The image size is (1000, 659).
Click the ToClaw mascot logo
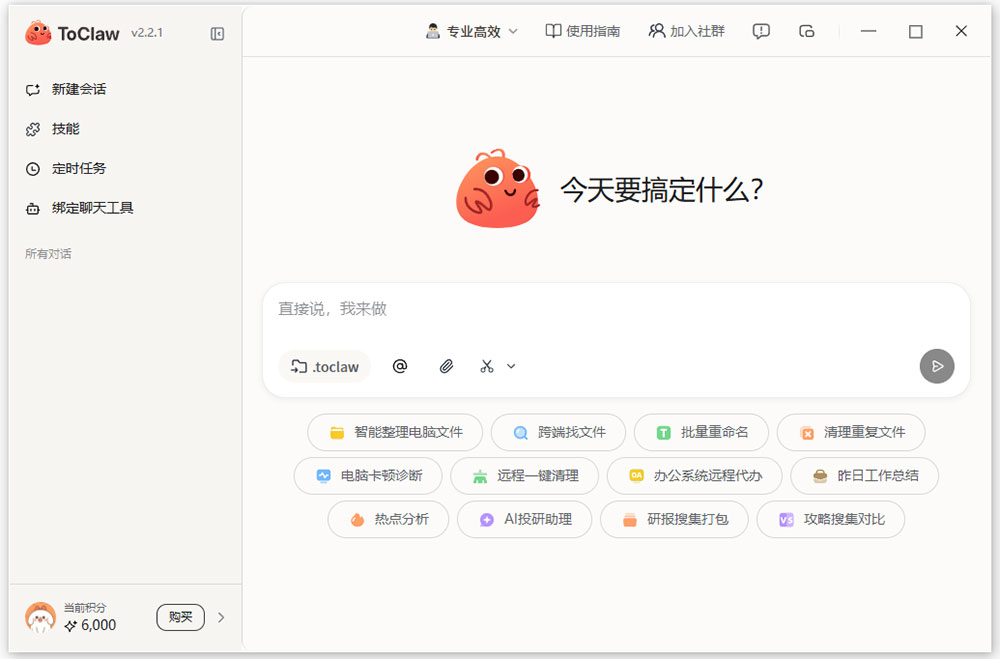(x=38, y=32)
